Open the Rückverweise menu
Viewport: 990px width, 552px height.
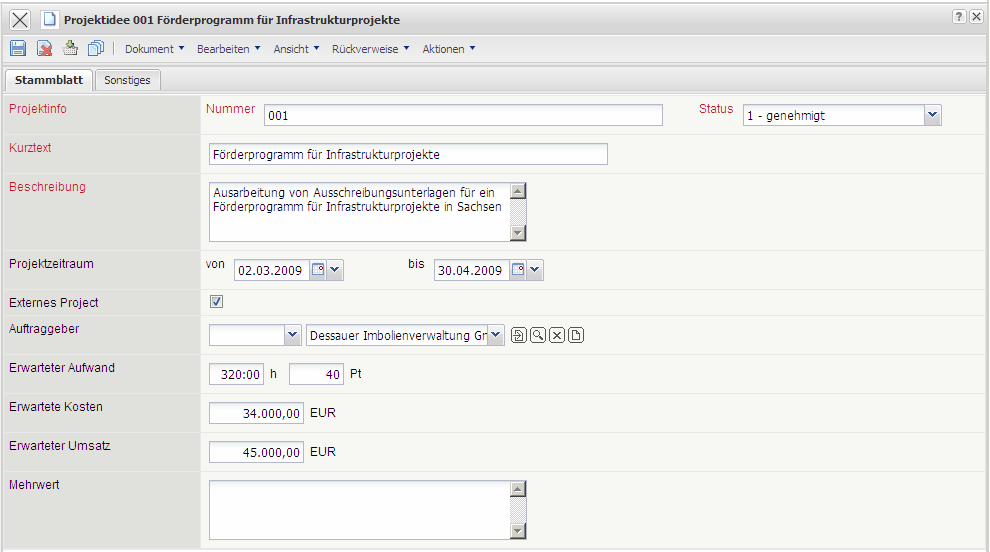[371, 49]
